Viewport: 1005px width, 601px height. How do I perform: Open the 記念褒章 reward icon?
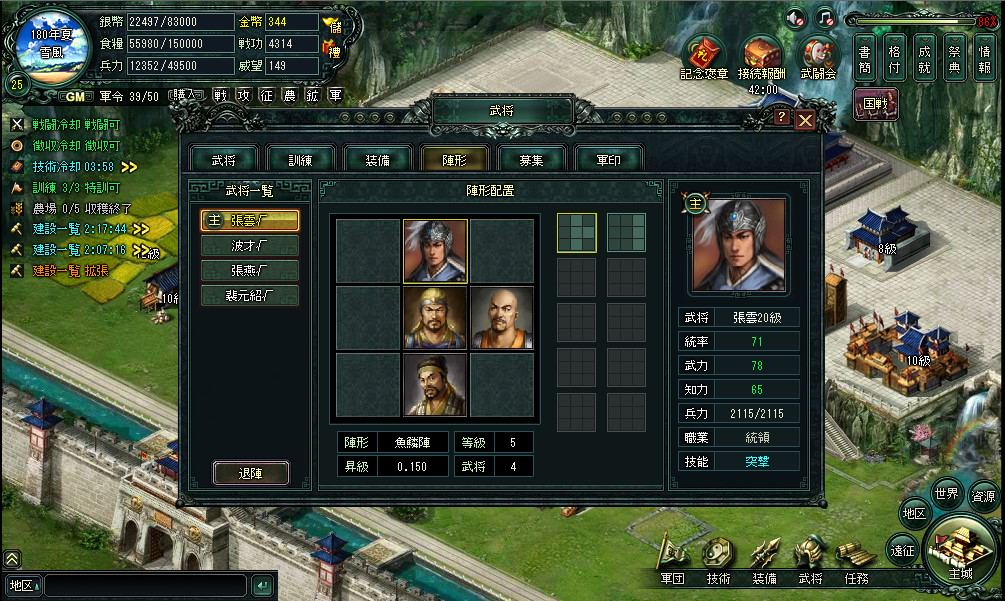(704, 58)
